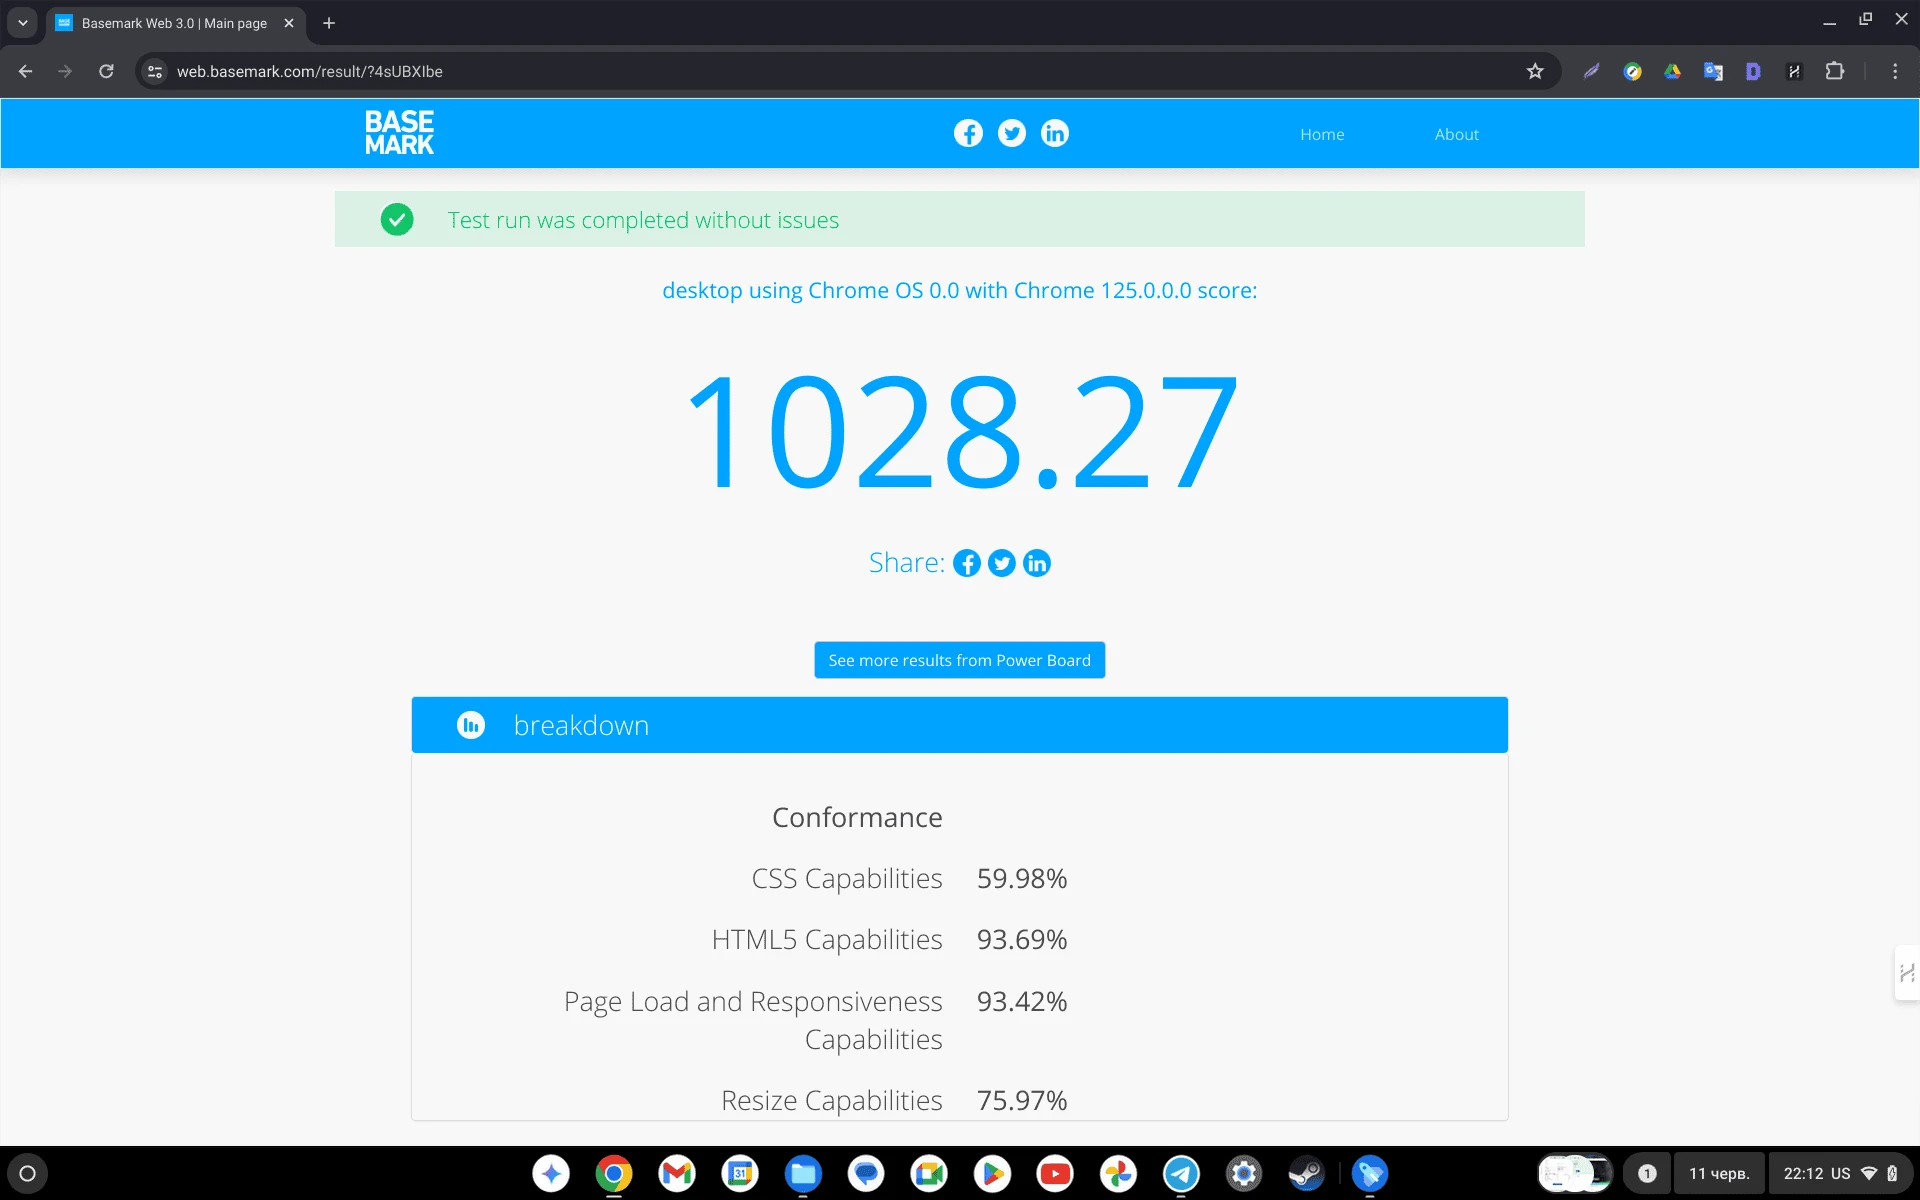Open the status tray showing 22:12
The image size is (1920, 1200).
tap(1841, 1173)
